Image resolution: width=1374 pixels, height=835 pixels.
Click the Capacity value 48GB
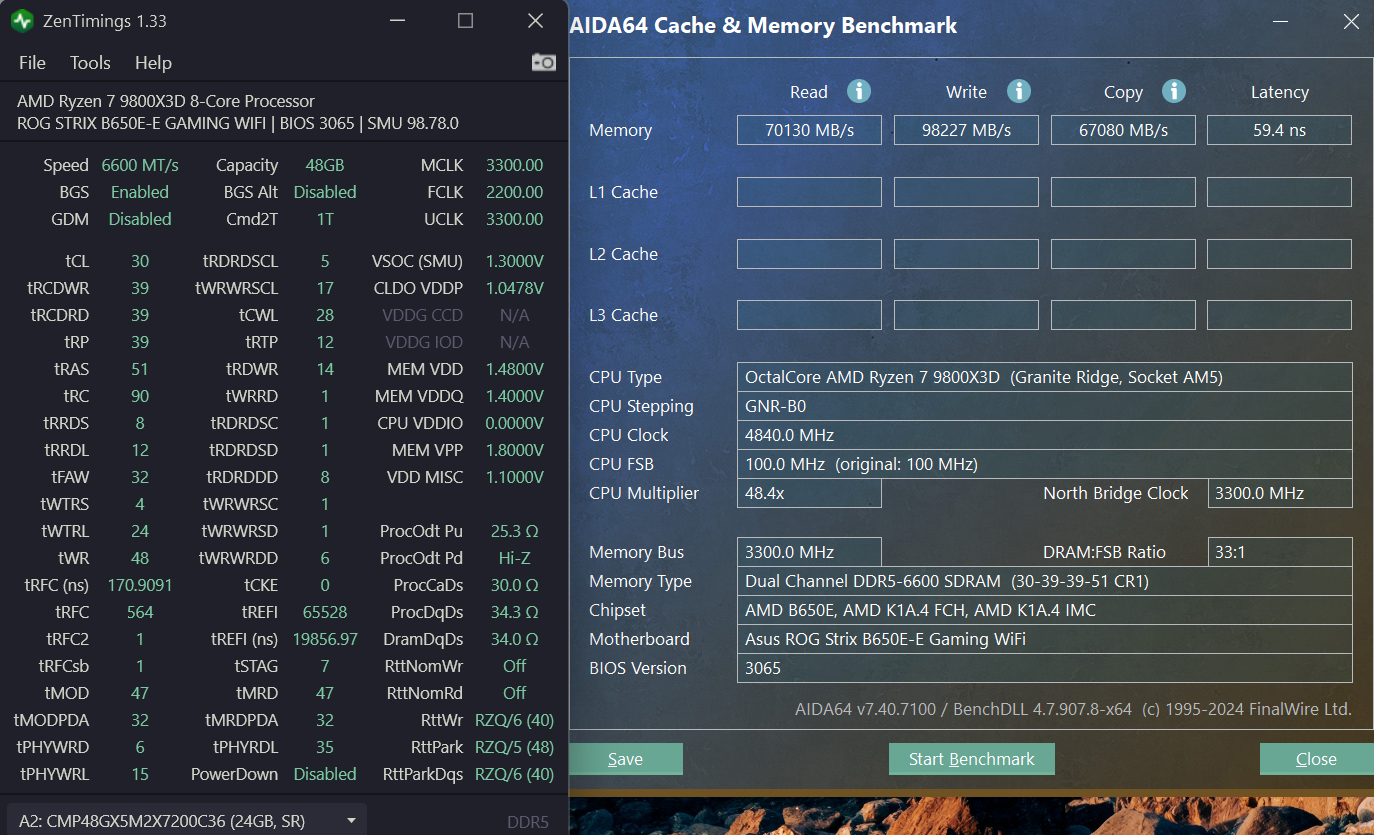[325, 165]
